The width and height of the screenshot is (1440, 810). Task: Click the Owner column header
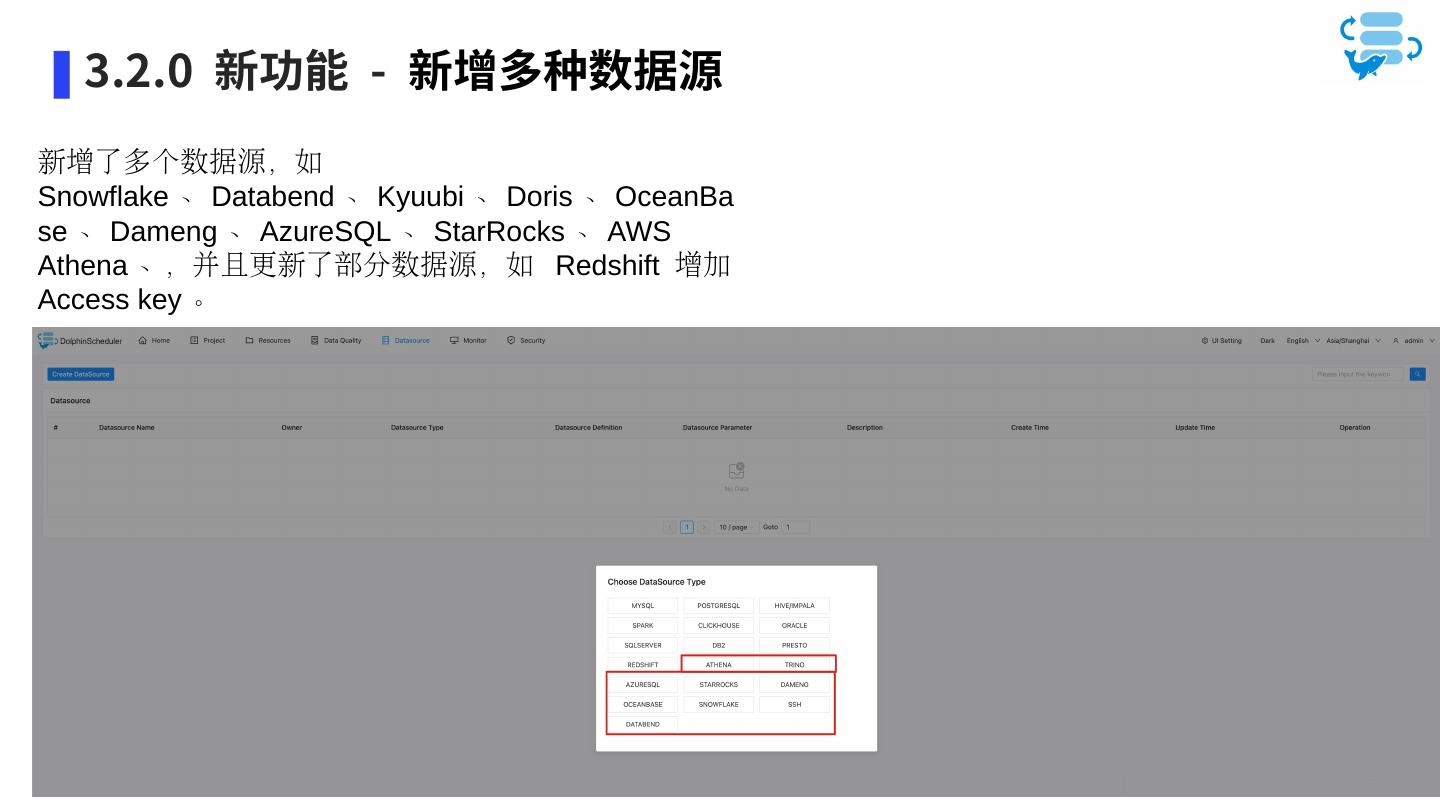point(292,428)
